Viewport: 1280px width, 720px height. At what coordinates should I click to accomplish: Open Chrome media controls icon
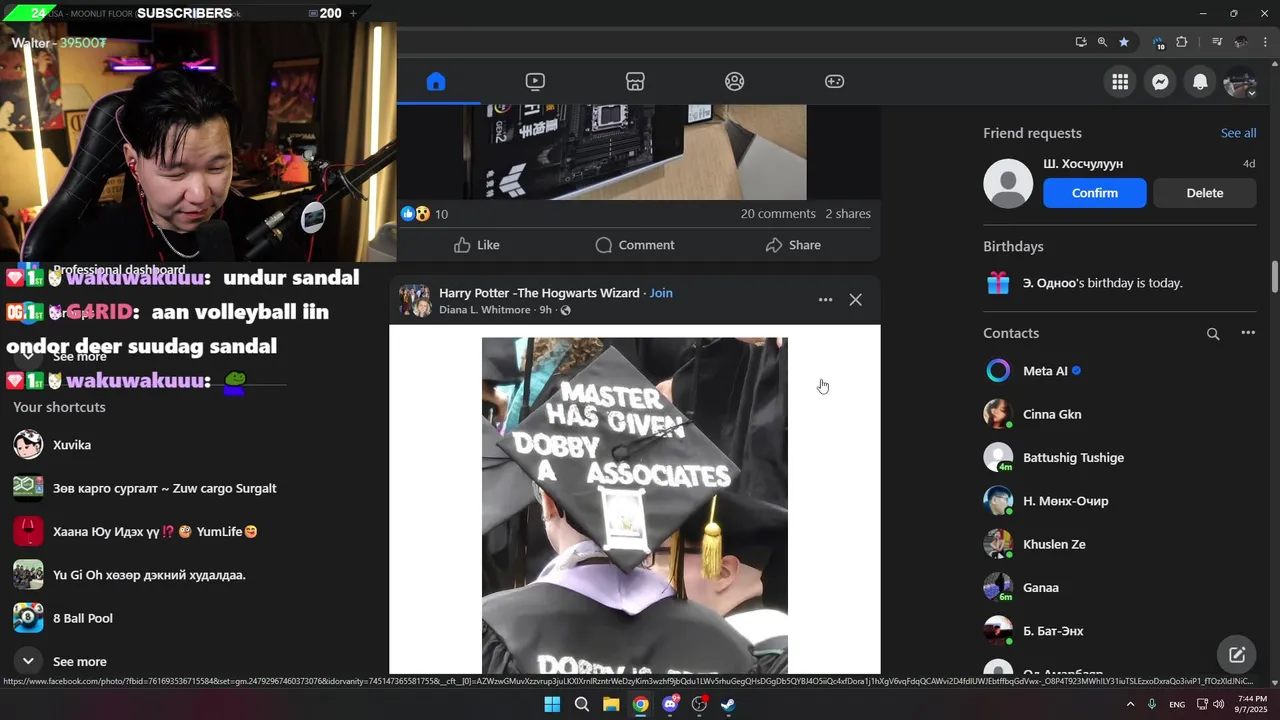(1217, 42)
